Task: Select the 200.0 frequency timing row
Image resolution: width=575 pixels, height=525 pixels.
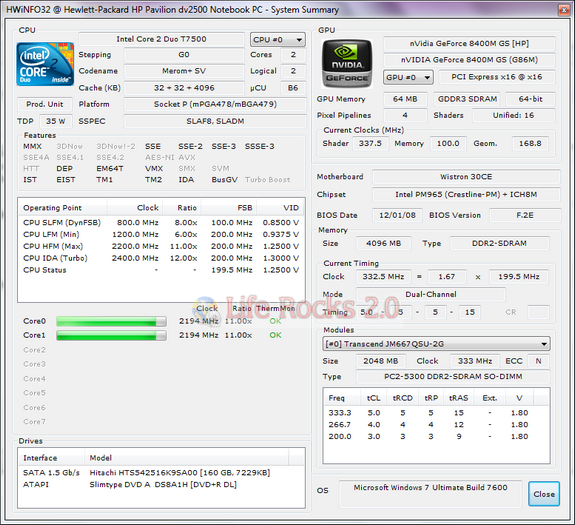Action: point(436,437)
